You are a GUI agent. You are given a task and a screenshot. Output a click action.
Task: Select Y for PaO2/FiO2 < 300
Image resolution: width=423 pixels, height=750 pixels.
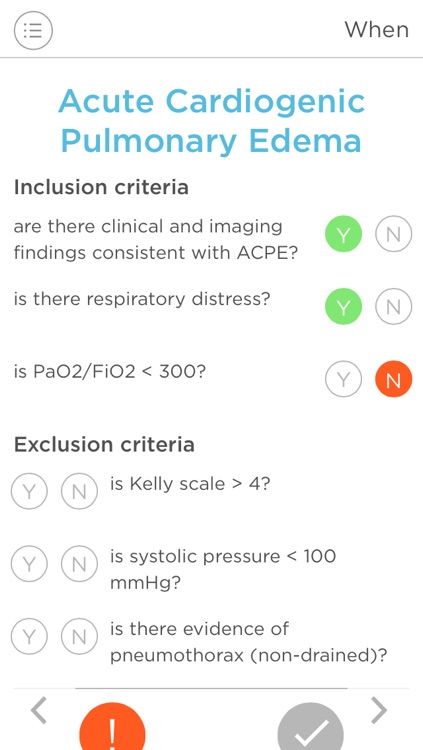[344, 379]
